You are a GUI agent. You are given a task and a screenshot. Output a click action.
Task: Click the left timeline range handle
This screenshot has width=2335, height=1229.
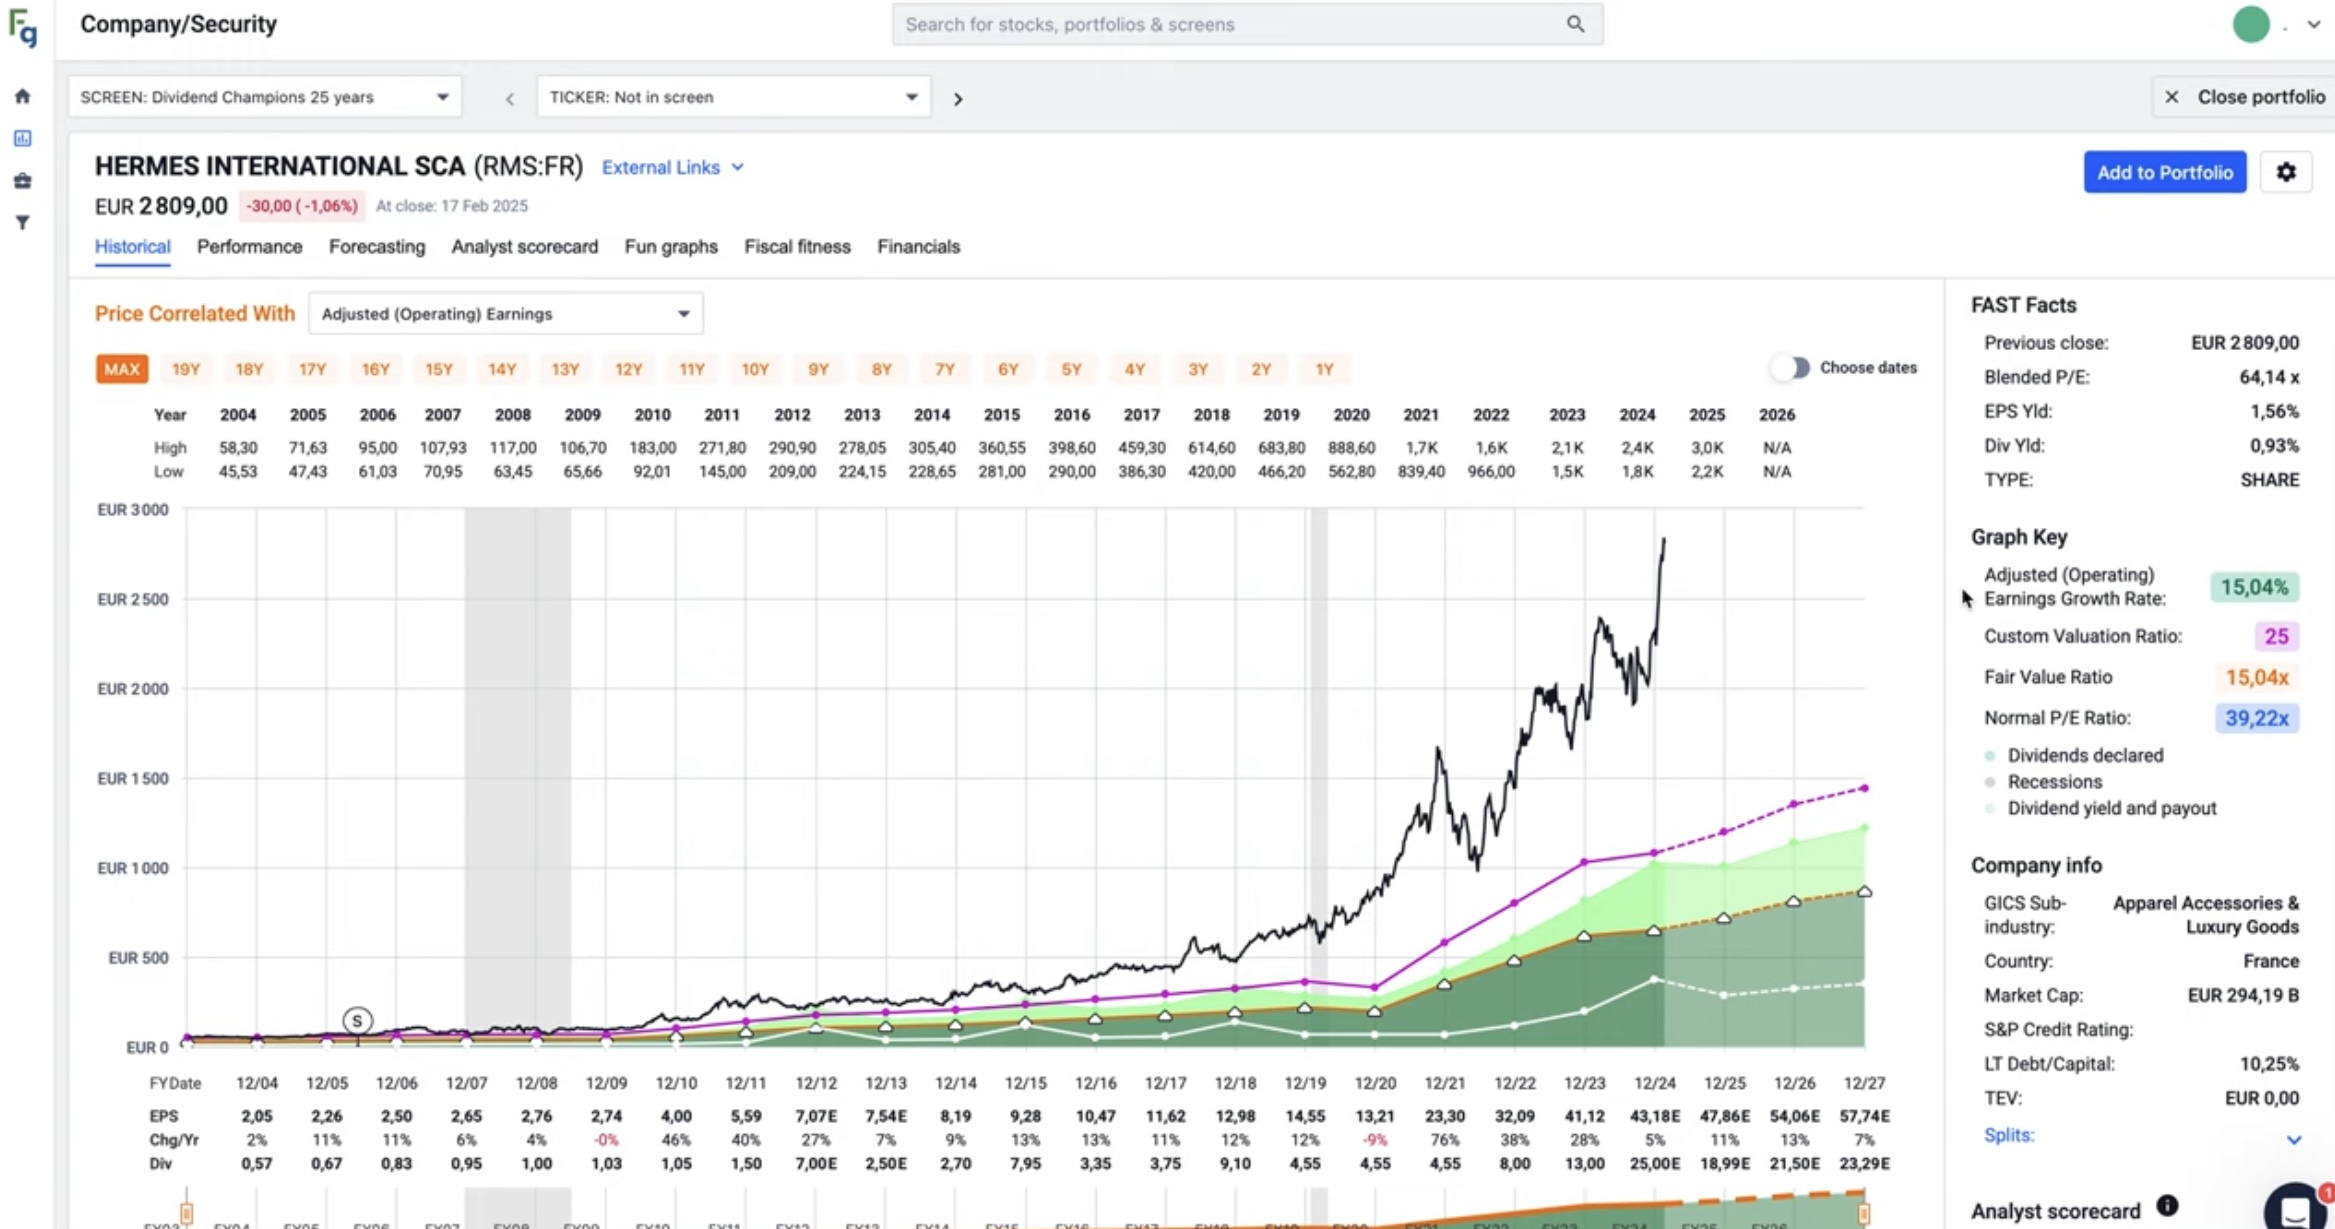click(x=186, y=1214)
